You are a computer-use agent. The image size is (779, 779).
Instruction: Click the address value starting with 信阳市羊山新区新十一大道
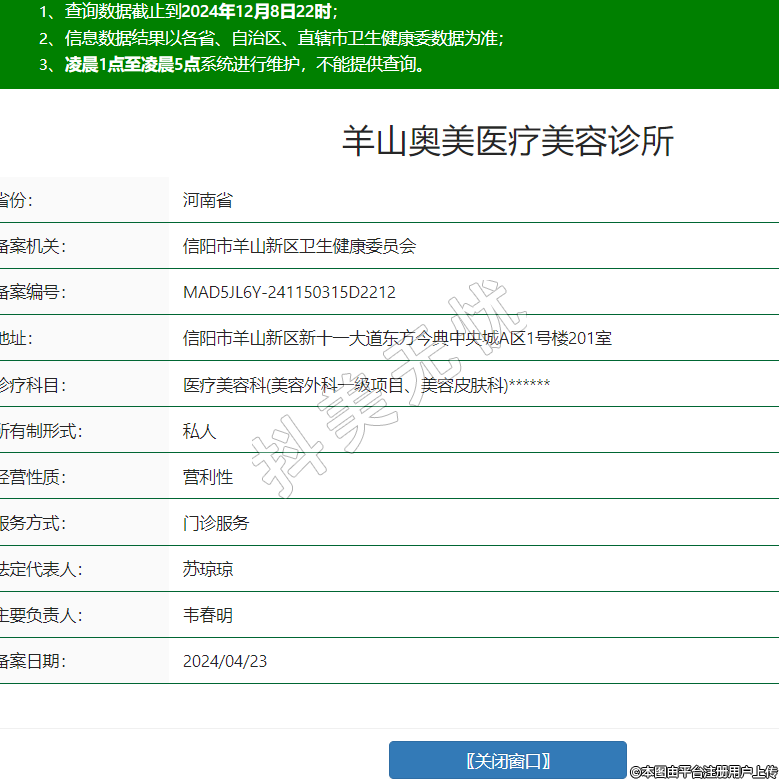(x=397, y=339)
